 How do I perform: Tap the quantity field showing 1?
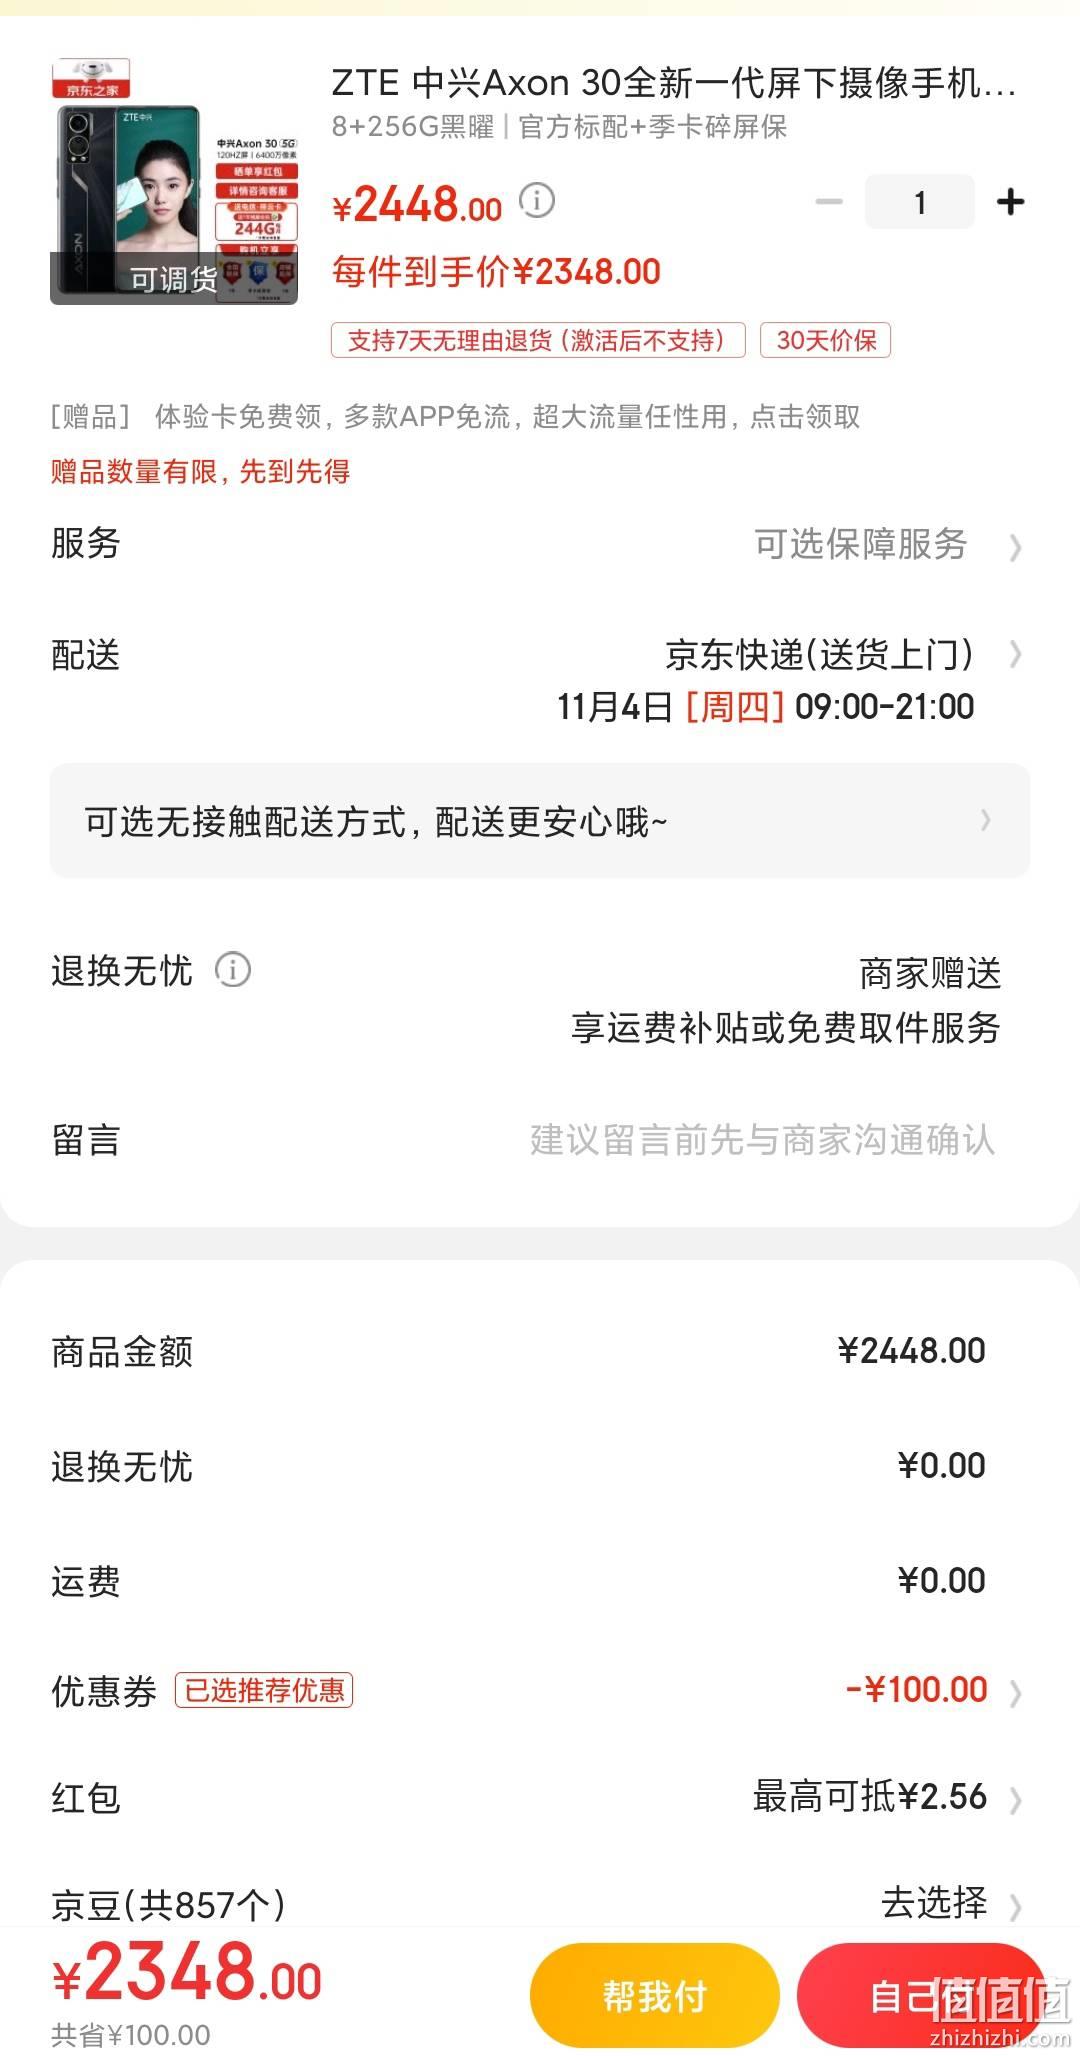click(x=919, y=202)
